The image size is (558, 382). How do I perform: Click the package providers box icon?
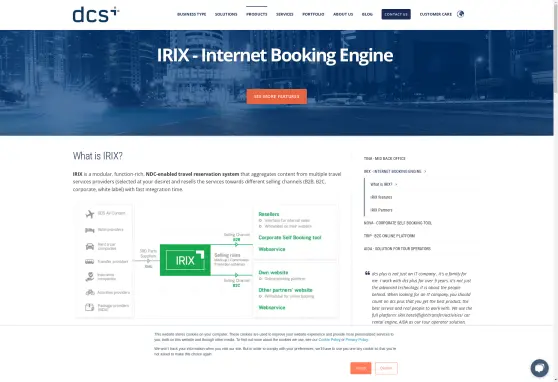pos(90,307)
